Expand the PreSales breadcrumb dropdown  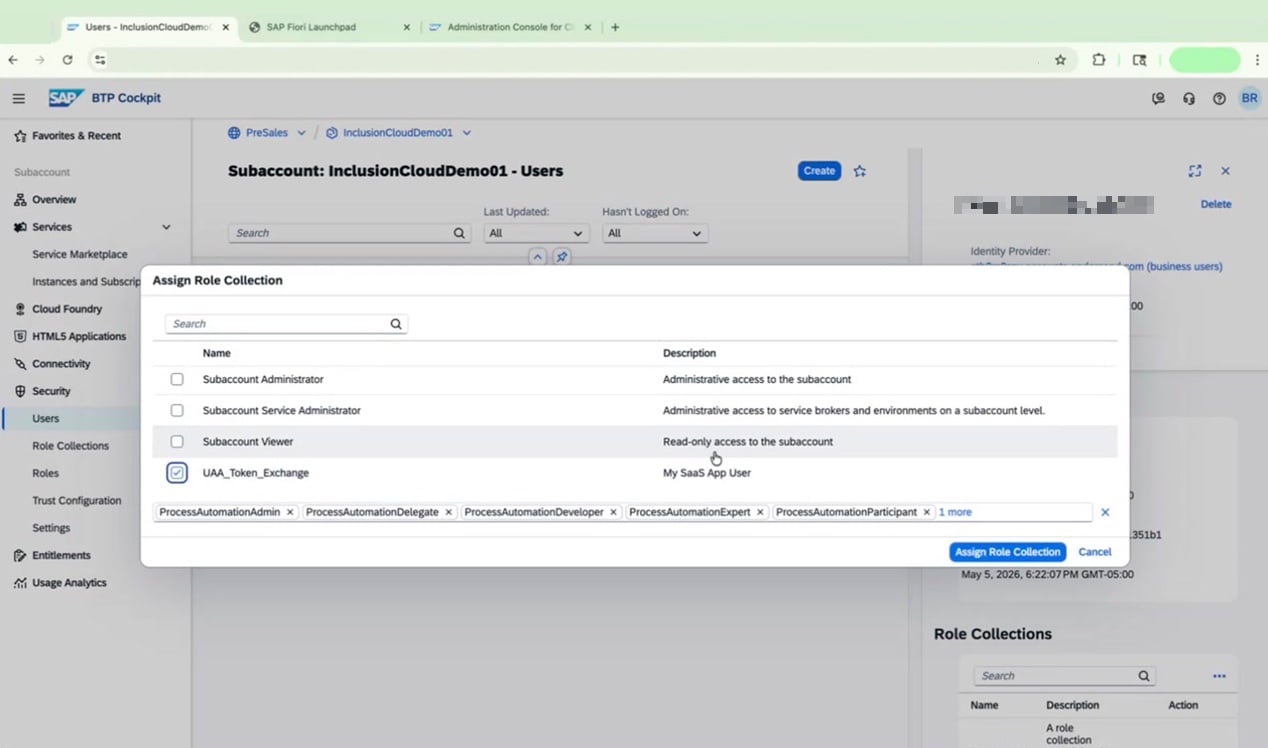pyautogui.click(x=301, y=133)
